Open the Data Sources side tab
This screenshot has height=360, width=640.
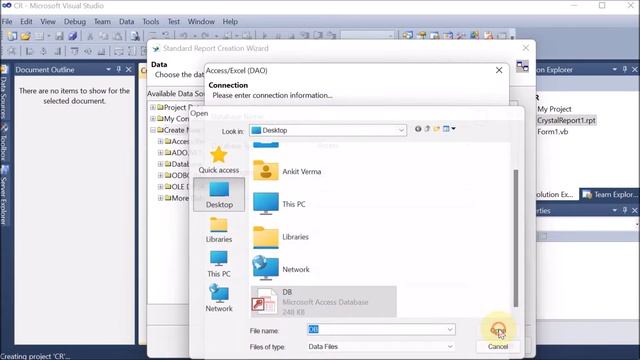[x=4, y=93]
